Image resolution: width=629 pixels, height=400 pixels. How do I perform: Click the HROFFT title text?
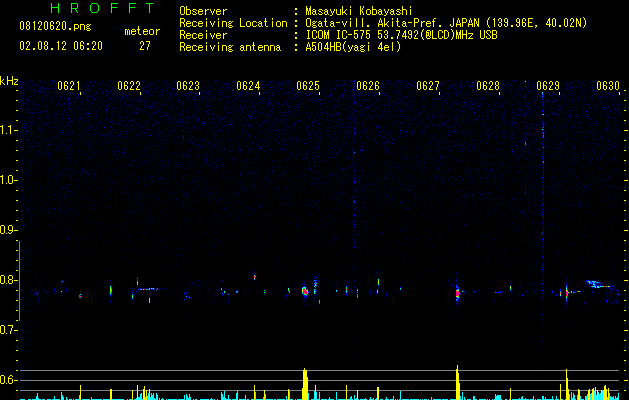(102, 8)
